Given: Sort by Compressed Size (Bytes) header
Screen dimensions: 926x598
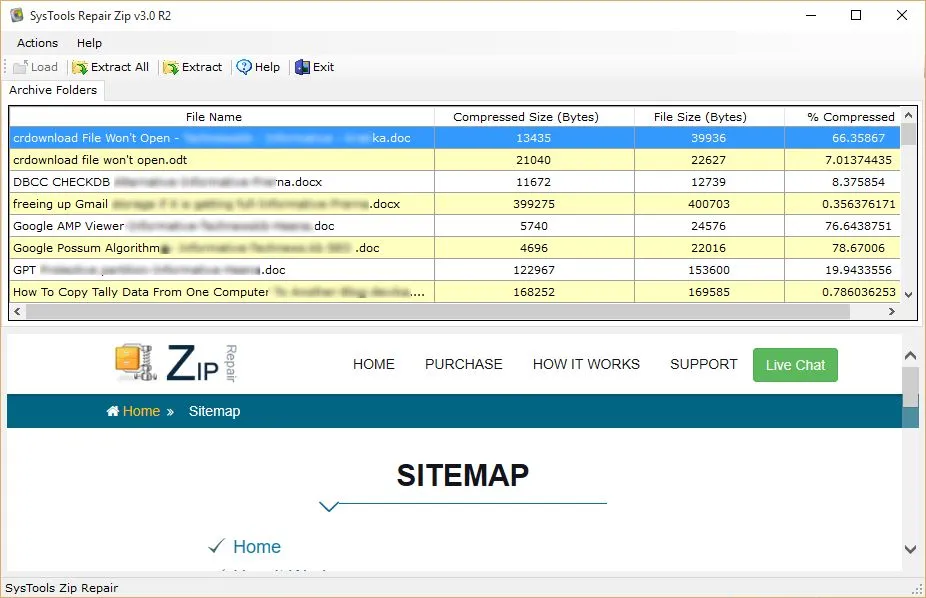Looking at the screenshot, I should point(534,117).
